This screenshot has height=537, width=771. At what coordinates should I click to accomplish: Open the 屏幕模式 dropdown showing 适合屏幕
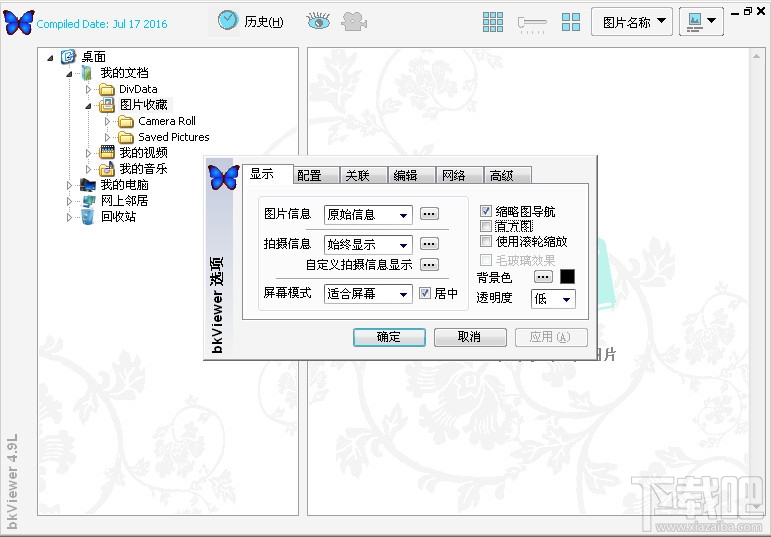(368, 294)
